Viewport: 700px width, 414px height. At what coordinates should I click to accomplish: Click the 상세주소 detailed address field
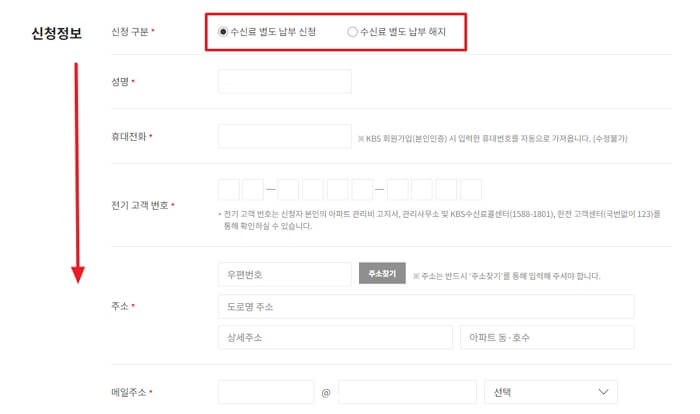335,337
